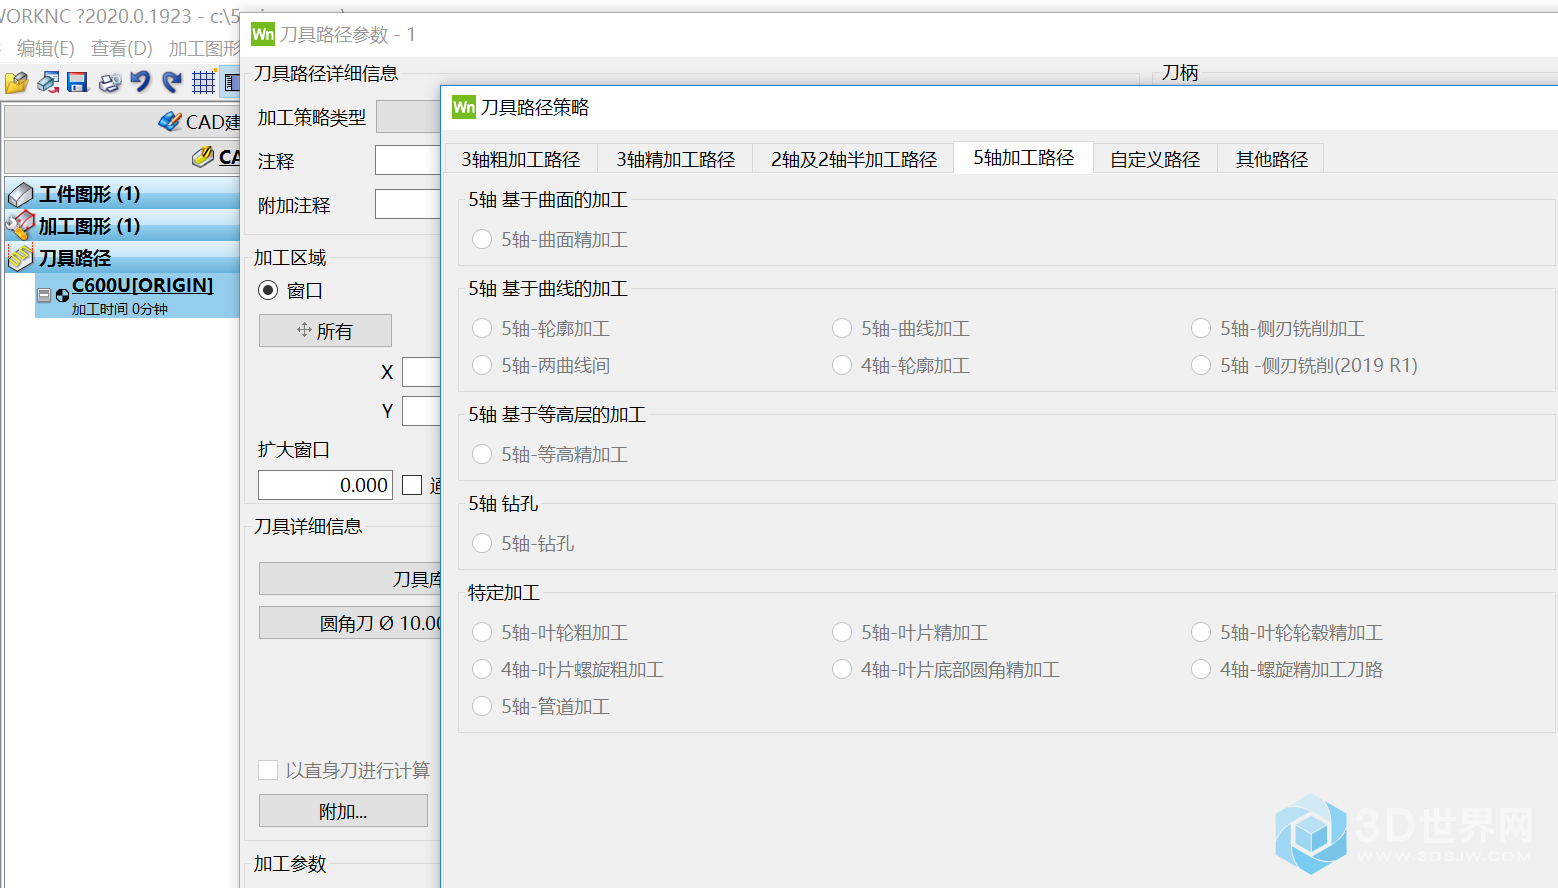Click the 加工策略类型 button field
The height and width of the screenshot is (888, 1558).
(x=408, y=116)
